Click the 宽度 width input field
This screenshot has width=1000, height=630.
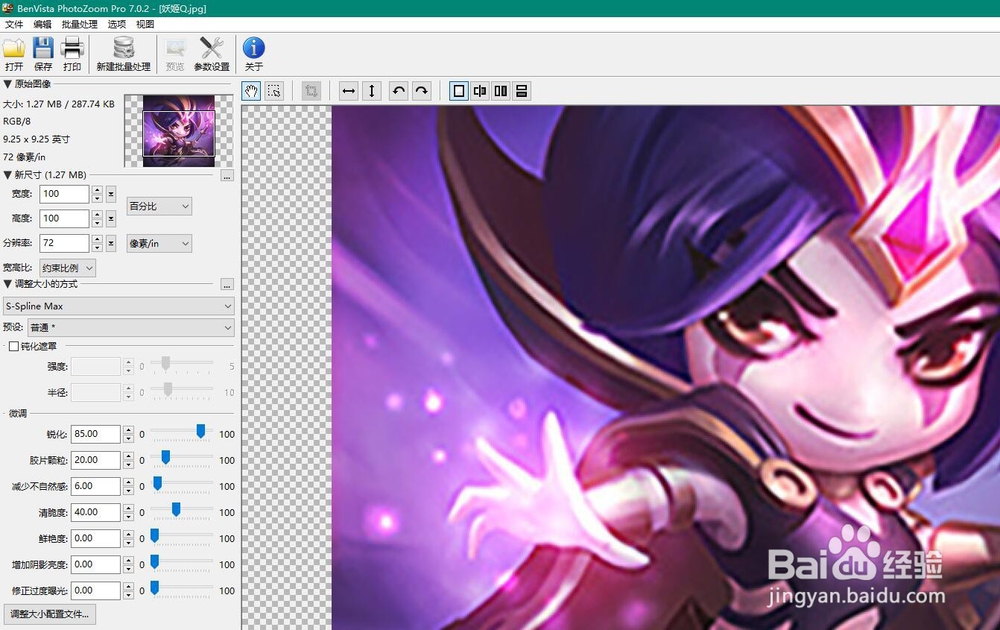click(x=64, y=194)
